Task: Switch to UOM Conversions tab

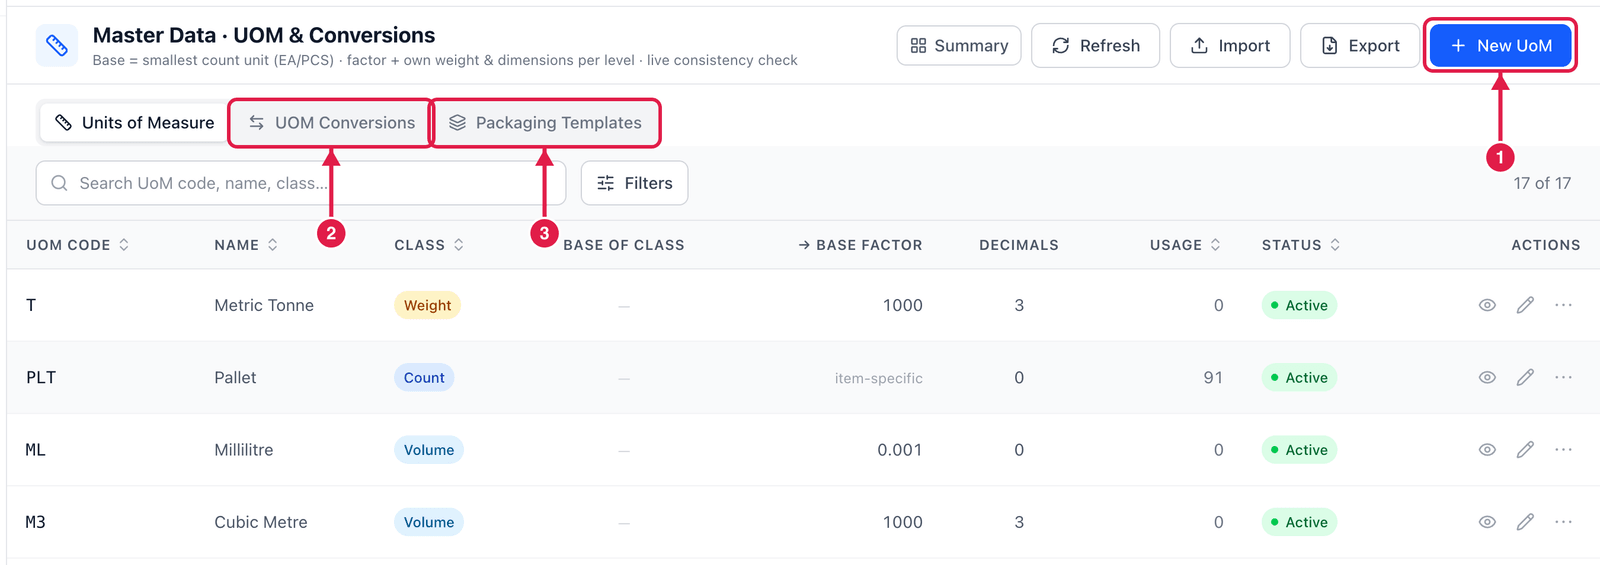Action: click(x=331, y=123)
